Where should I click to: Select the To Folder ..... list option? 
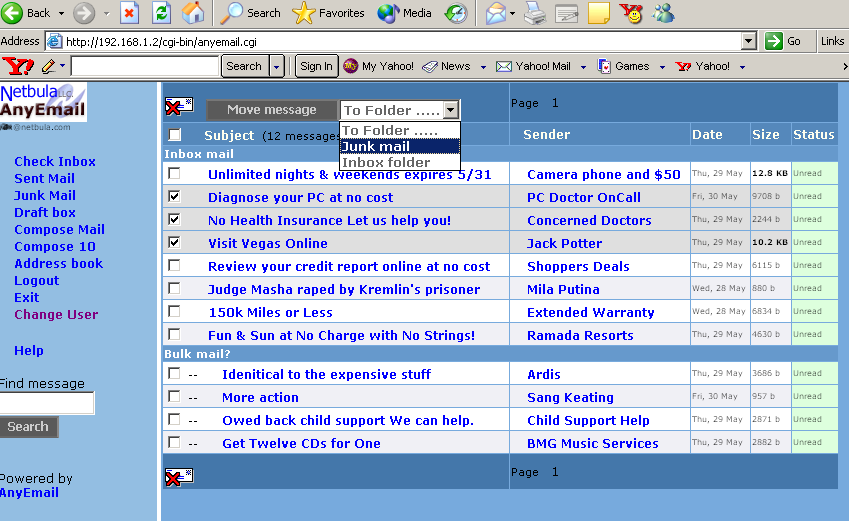tap(400, 131)
